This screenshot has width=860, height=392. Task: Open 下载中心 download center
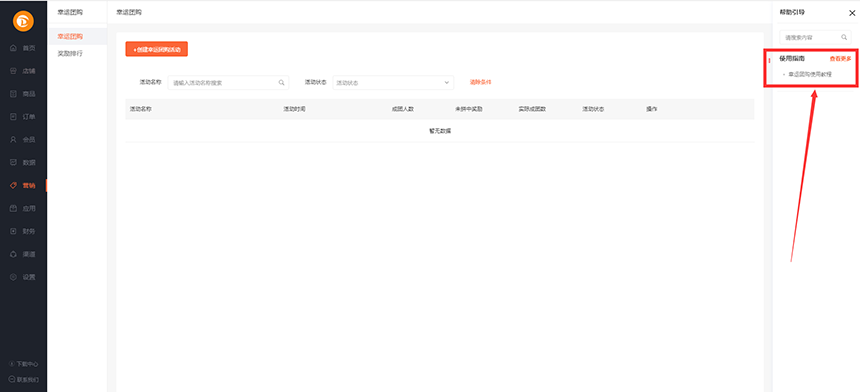pos(24,364)
